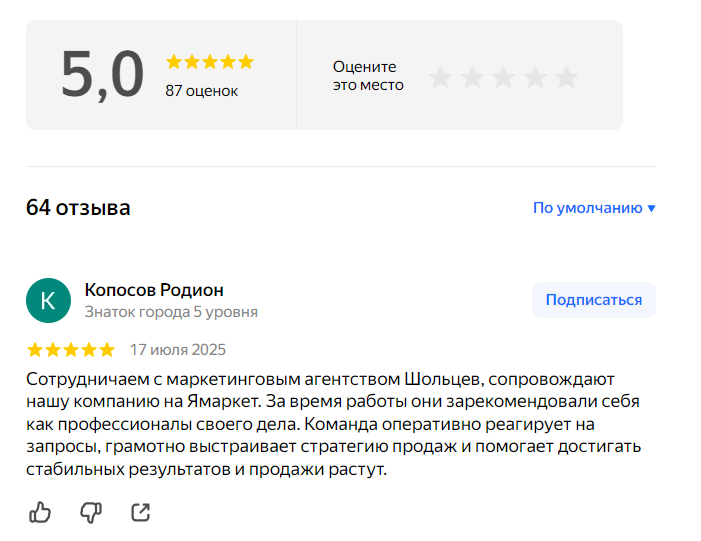
Task: Click the '64 отзыва' reviews heading
Action: coord(78,208)
